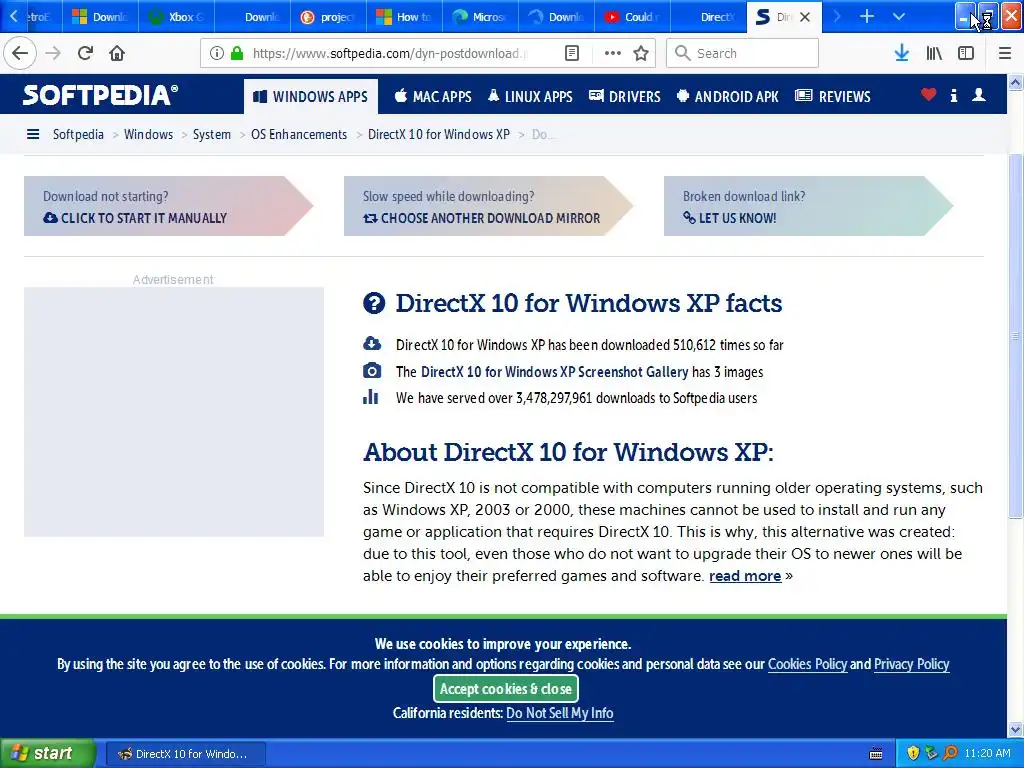Viewport: 1024px width, 768px height.
Task: Go to DirectX 10 for Windows XP breadcrumb
Action: (439, 134)
